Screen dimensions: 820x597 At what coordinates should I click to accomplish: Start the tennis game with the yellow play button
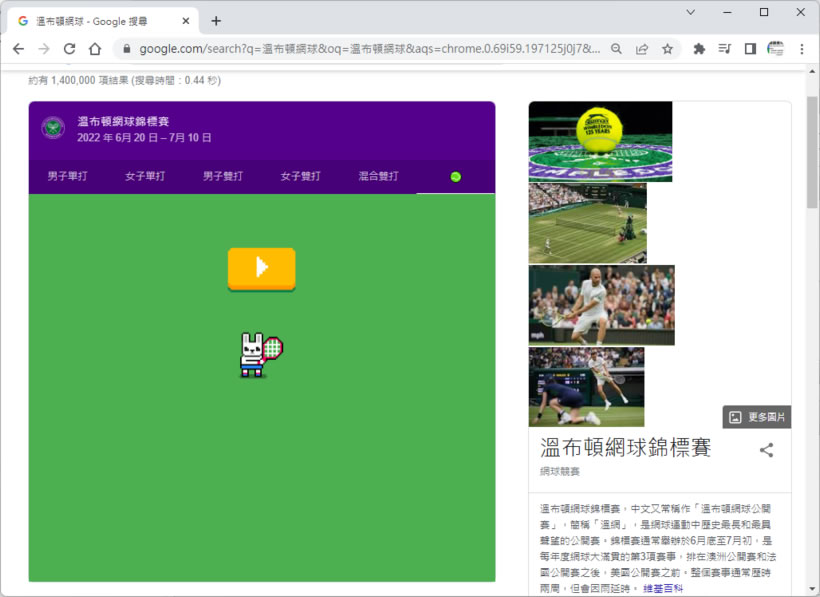[x=261, y=269]
